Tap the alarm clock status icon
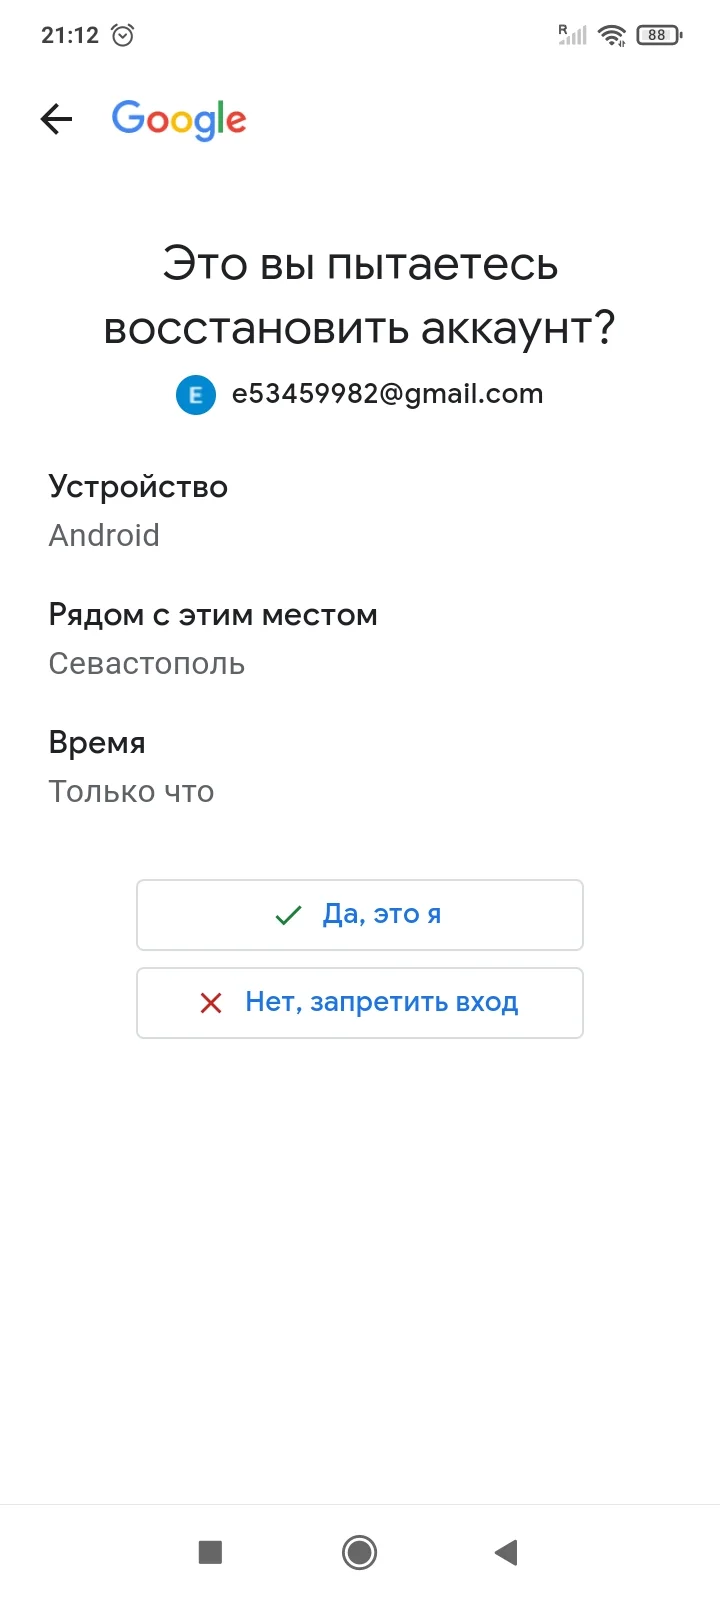This screenshot has height=1600, width=720. [123, 35]
